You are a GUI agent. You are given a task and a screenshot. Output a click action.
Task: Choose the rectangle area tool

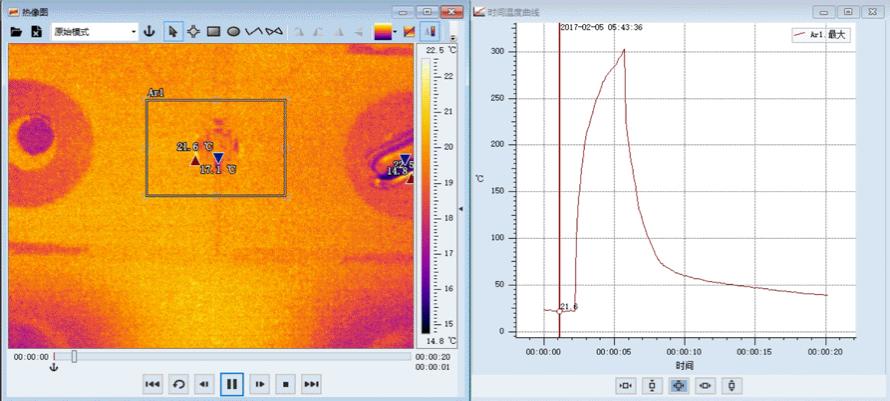coord(213,32)
